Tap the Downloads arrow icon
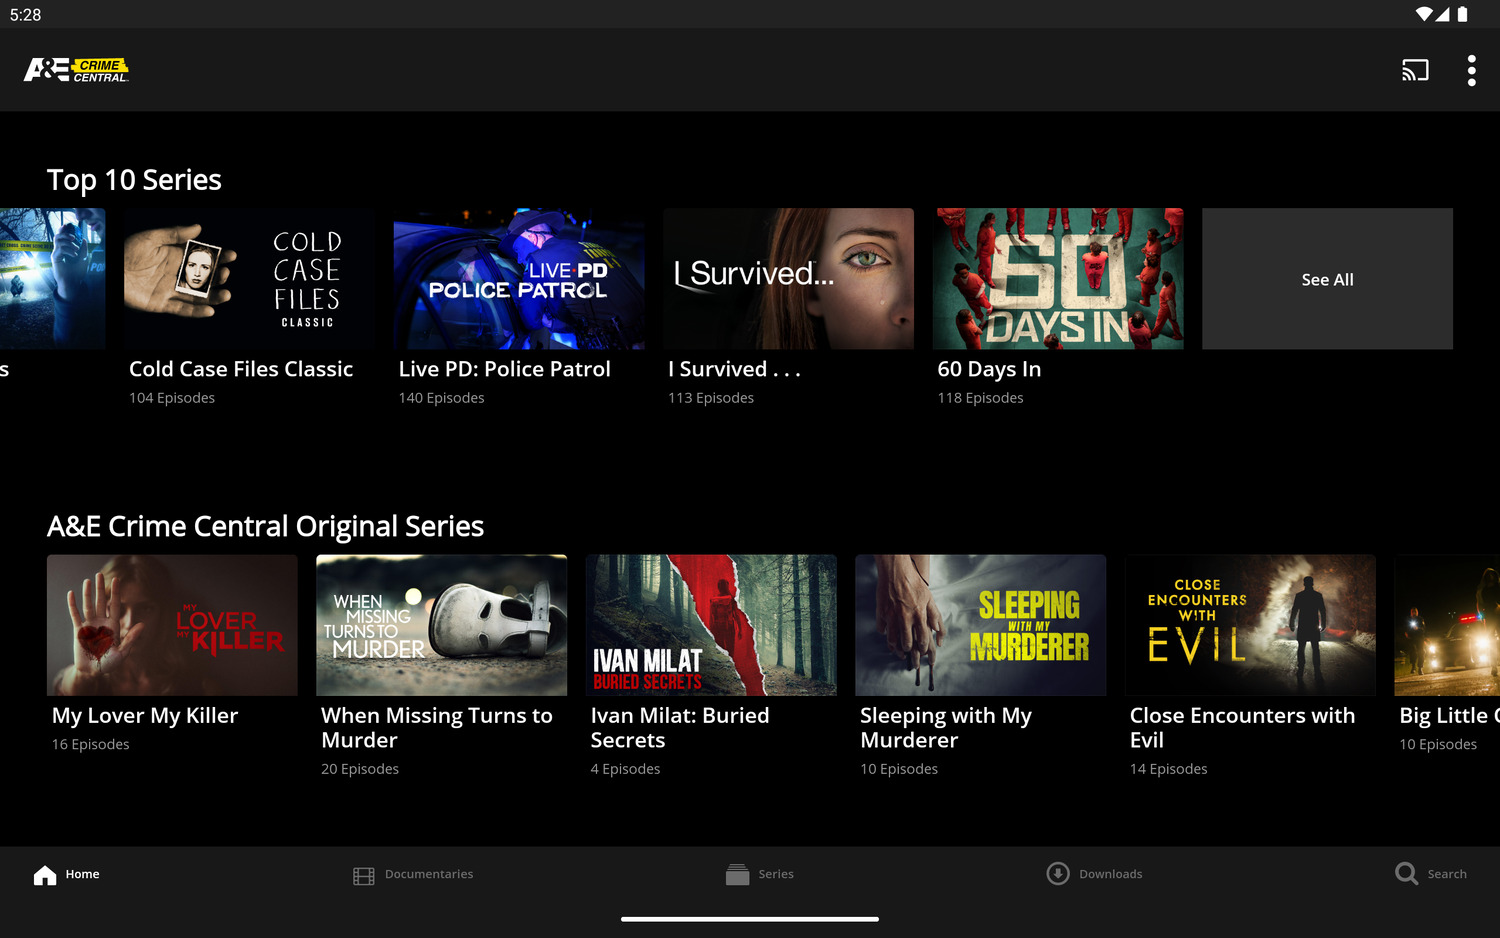The height and width of the screenshot is (938, 1500). click(1058, 874)
